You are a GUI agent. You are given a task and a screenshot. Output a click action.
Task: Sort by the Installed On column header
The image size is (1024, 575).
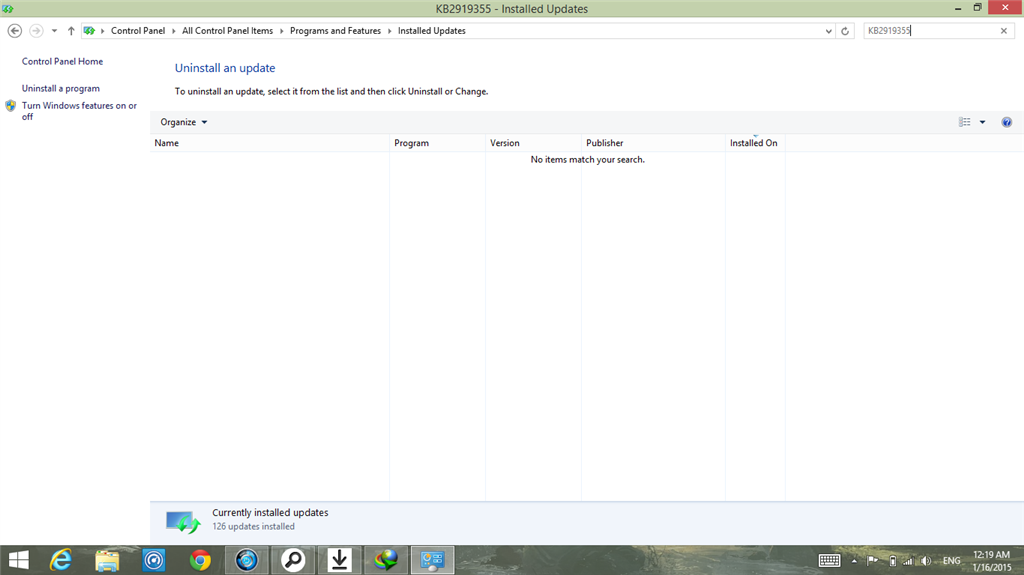755,143
